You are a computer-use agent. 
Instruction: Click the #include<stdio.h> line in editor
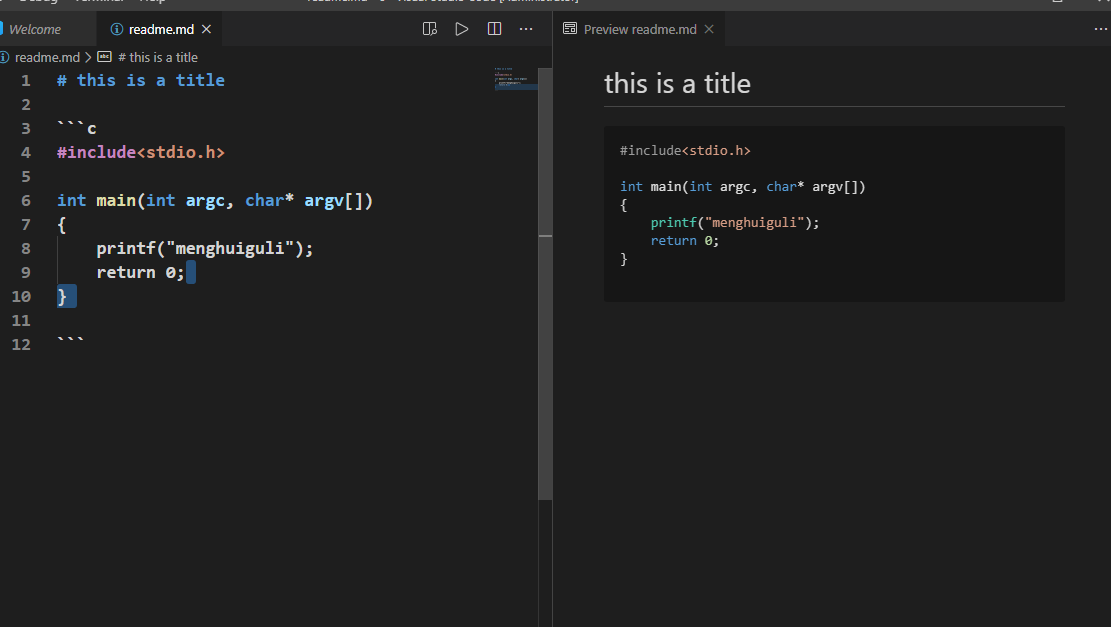tap(141, 152)
